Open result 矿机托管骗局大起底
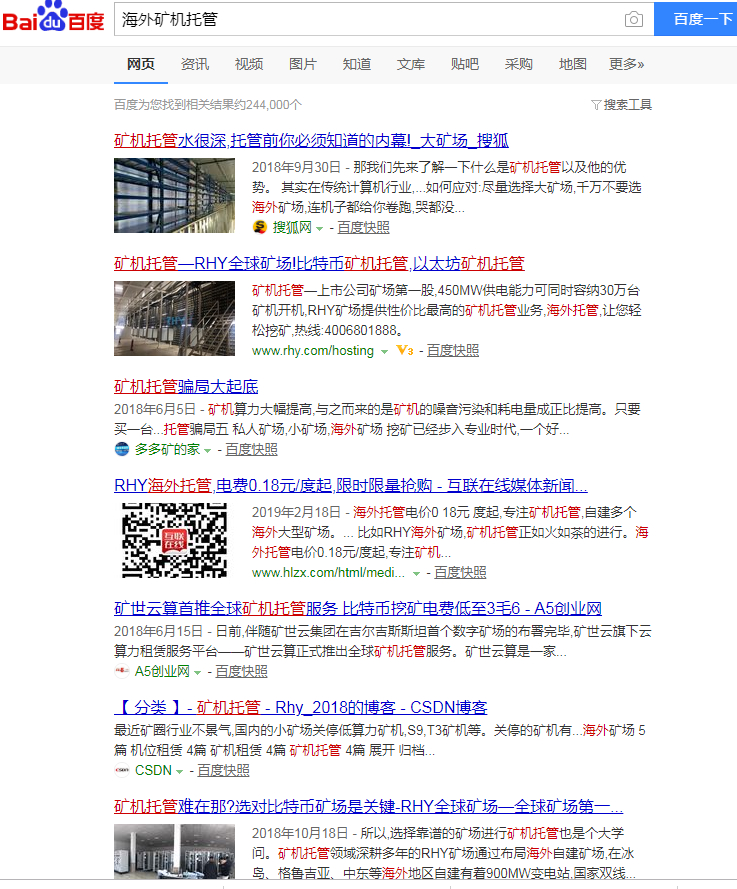 coord(186,387)
